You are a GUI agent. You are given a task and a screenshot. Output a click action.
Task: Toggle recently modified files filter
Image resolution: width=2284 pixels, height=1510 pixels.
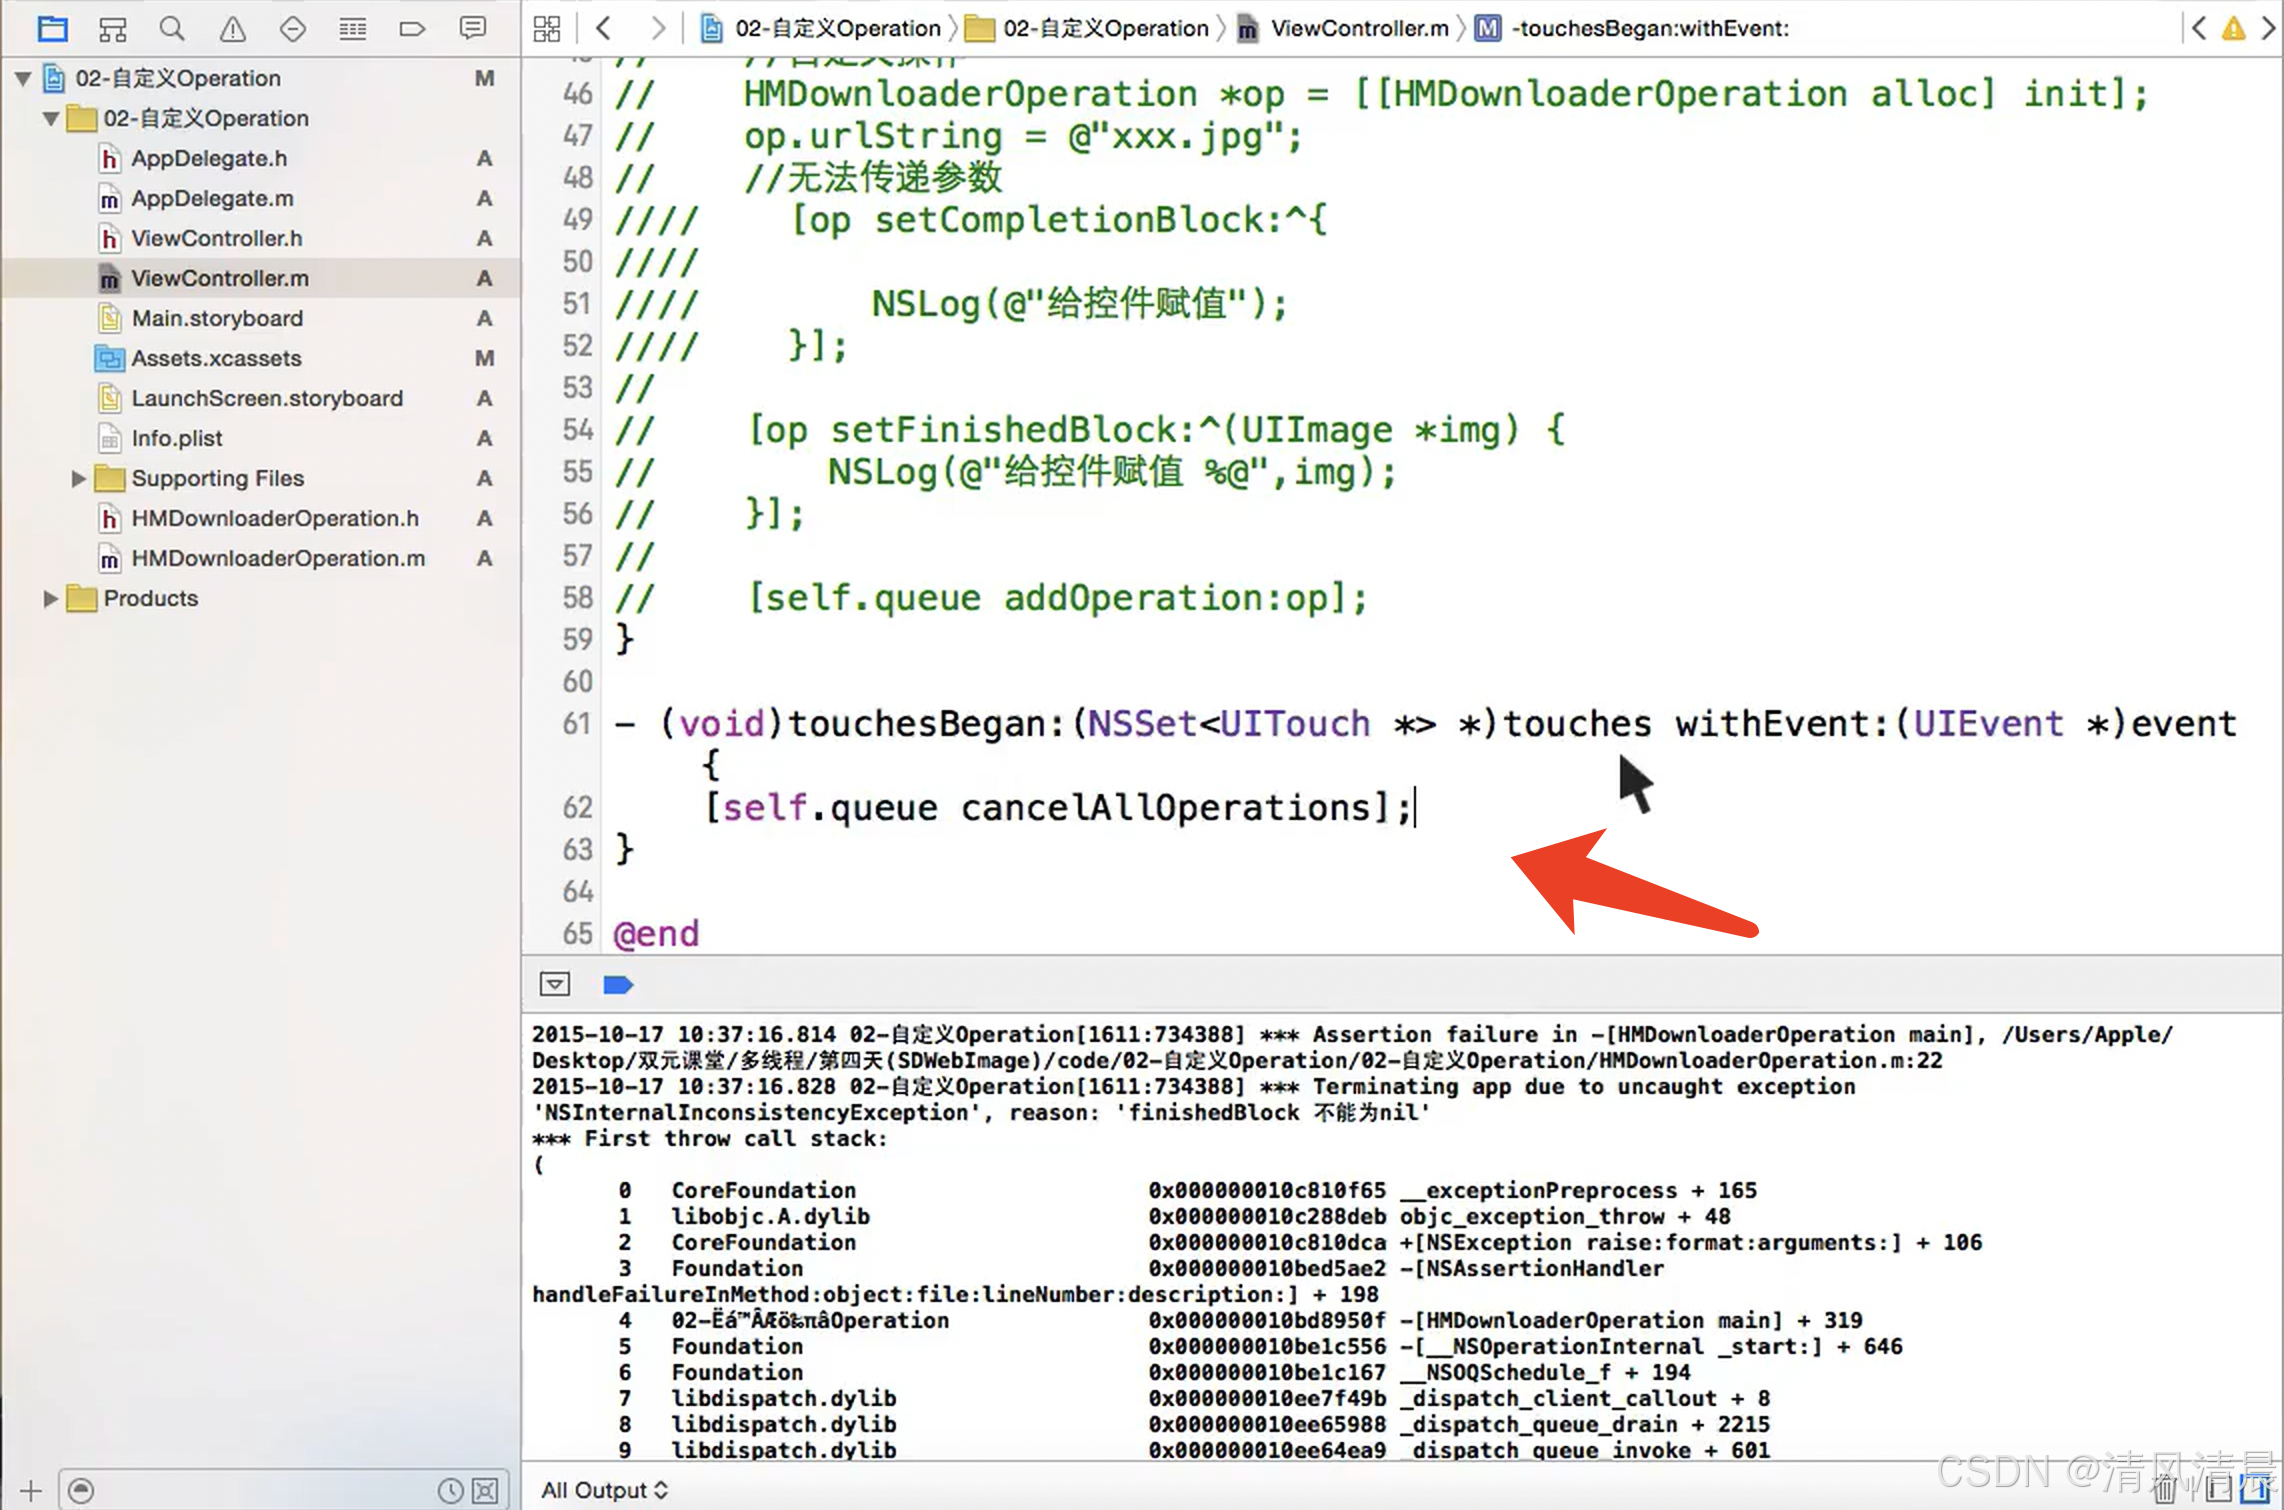(x=451, y=1491)
